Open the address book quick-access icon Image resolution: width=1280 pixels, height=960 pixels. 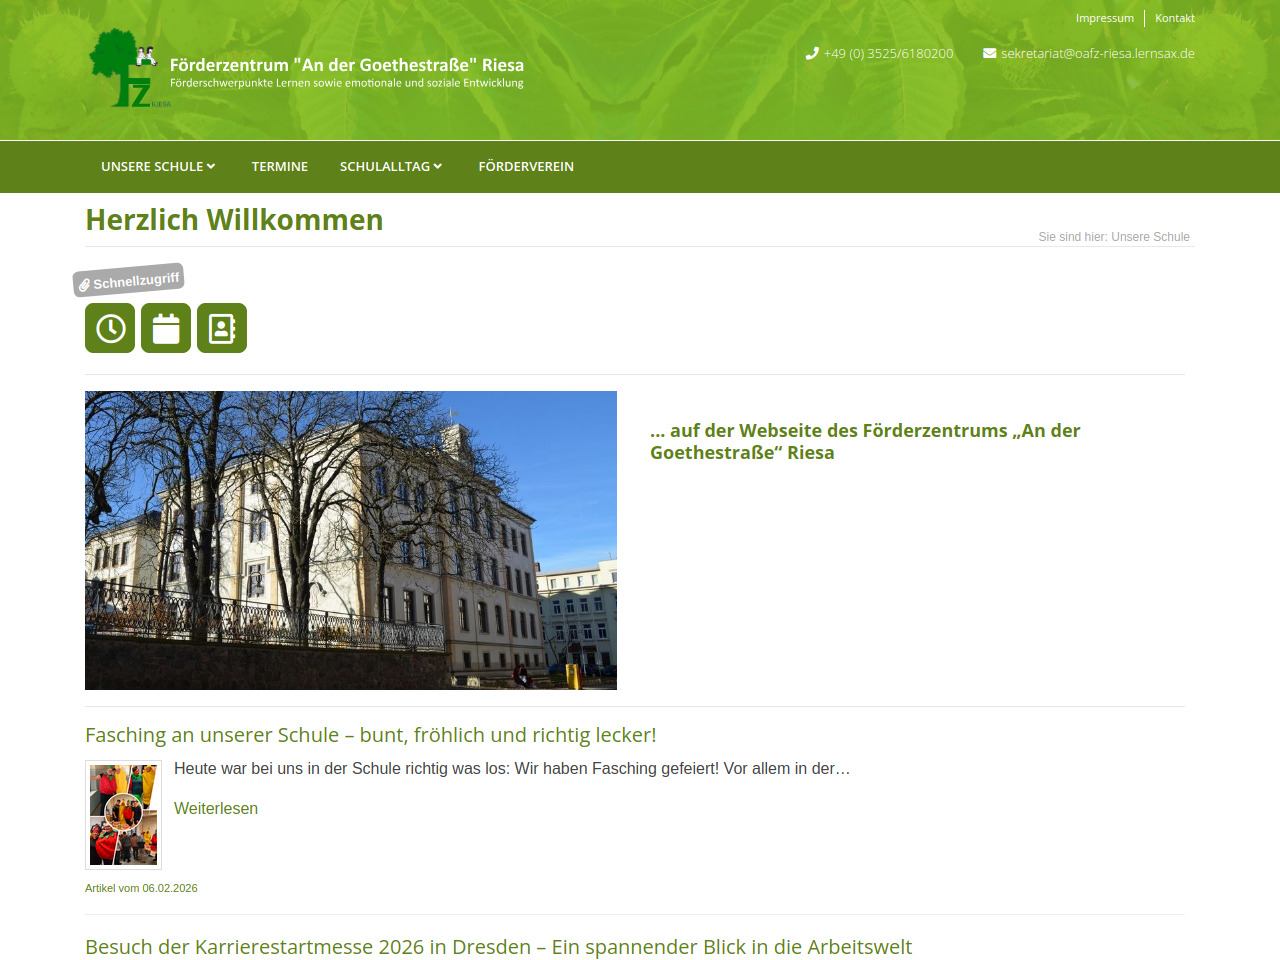coord(222,328)
